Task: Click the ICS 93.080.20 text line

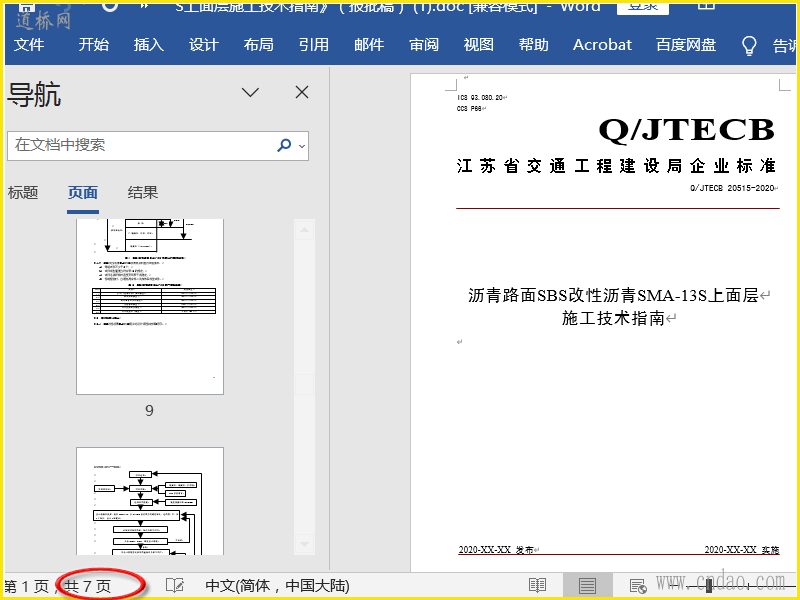Action: (x=480, y=97)
